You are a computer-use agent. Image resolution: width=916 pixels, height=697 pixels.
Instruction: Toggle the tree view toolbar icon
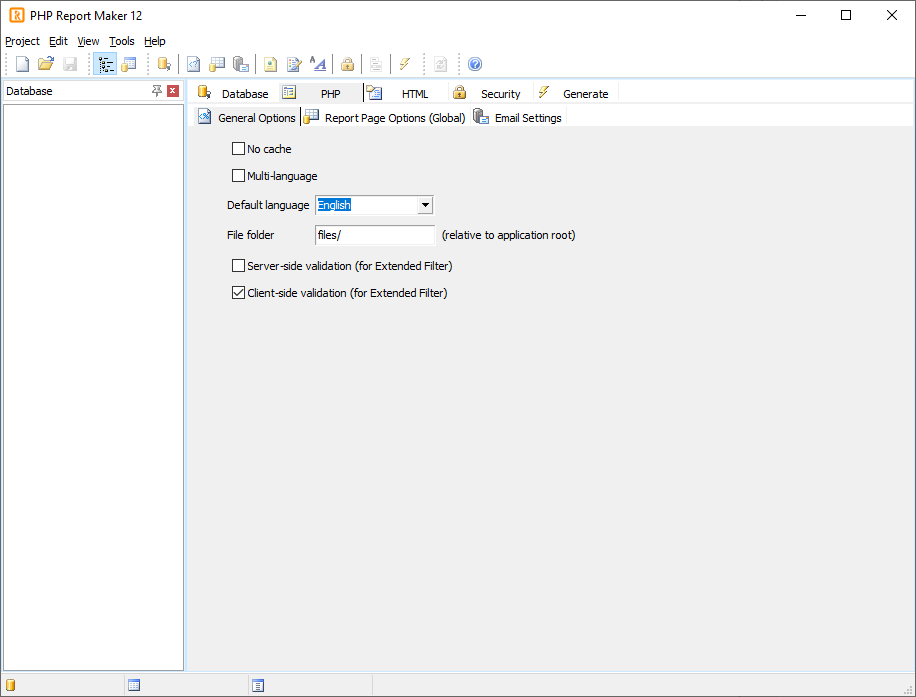105,64
